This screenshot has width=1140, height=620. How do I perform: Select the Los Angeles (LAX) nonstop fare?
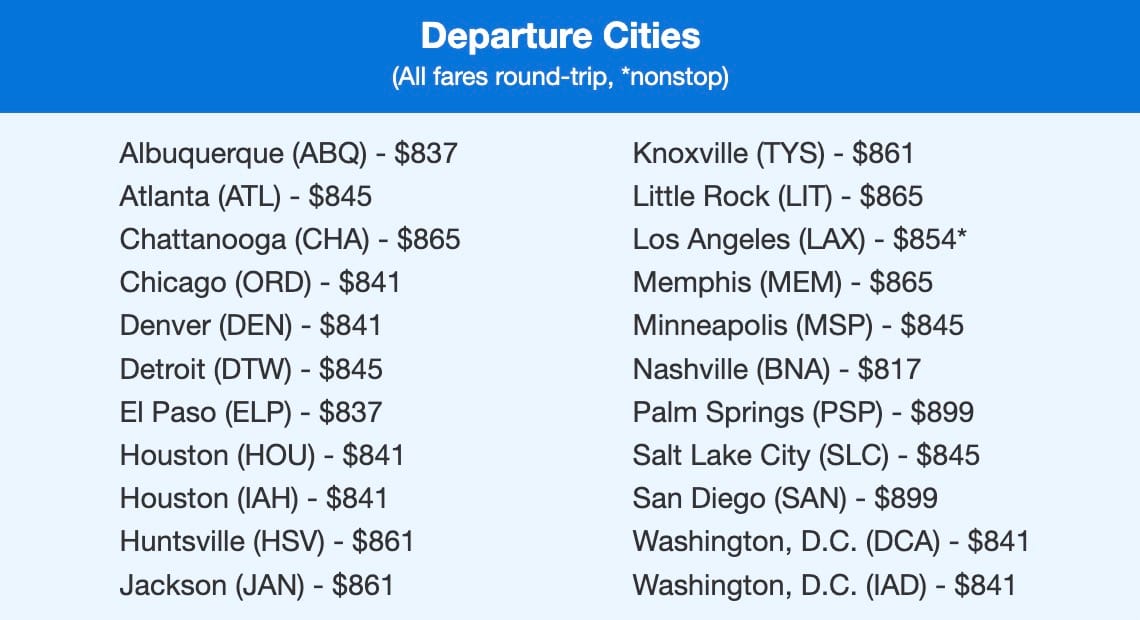pos(800,240)
